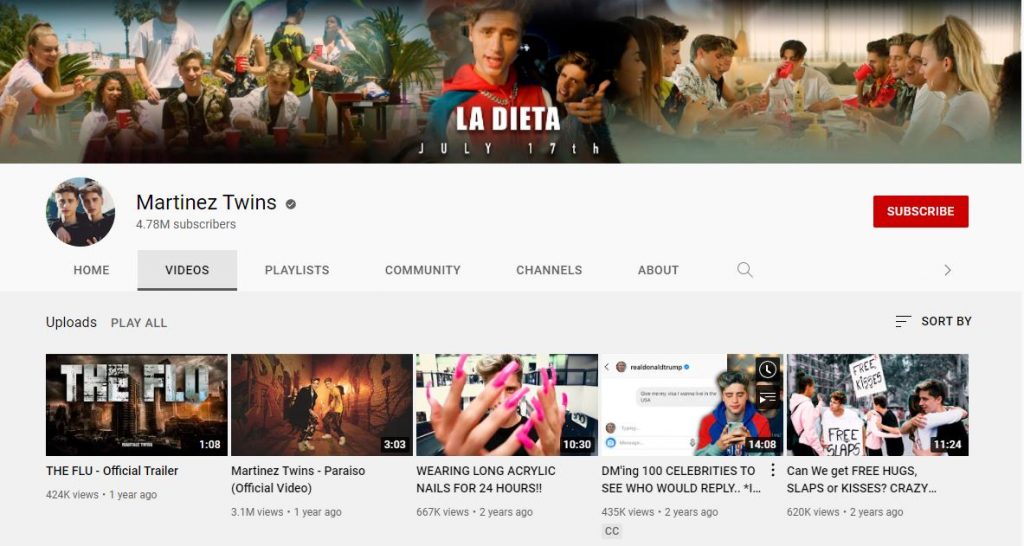Click the FREE HUGS video thumbnail
The image size is (1024, 546).
pos(878,405)
